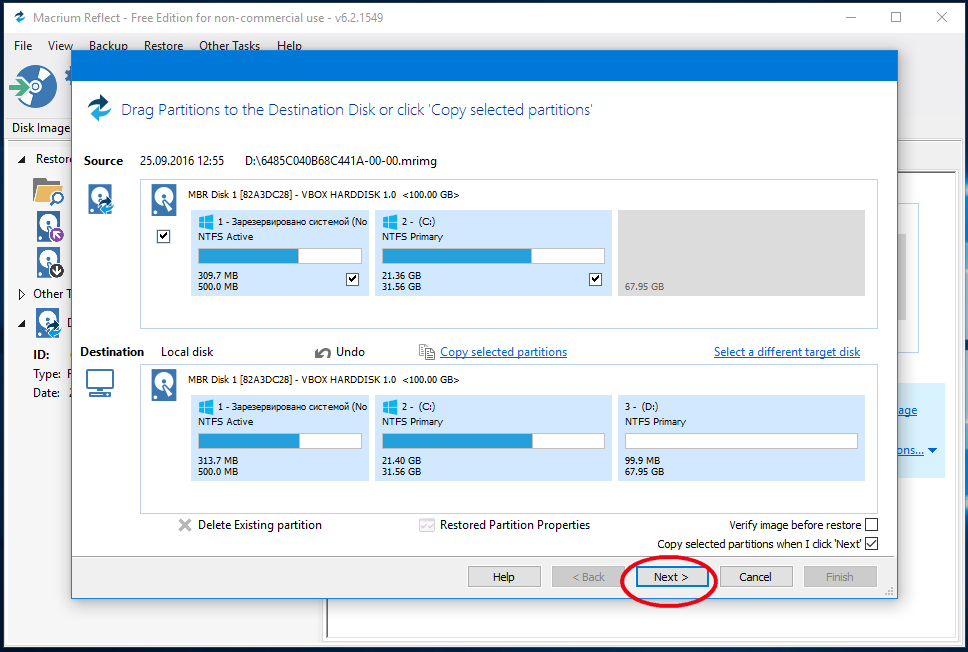Click Macrium Reflect title bar logo
The height and width of the screenshot is (652, 968).
(20, 17)
